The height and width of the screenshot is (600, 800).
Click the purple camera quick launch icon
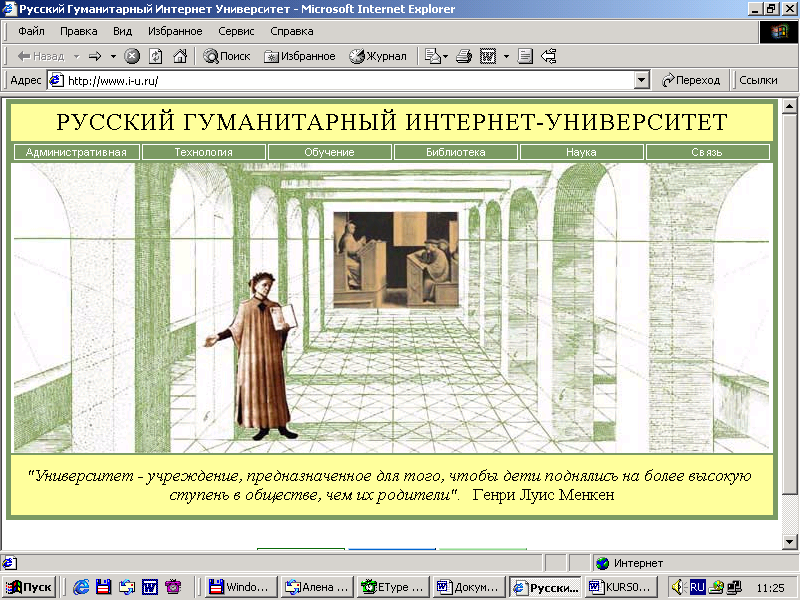pyautogui.click(x=173, y=587)
